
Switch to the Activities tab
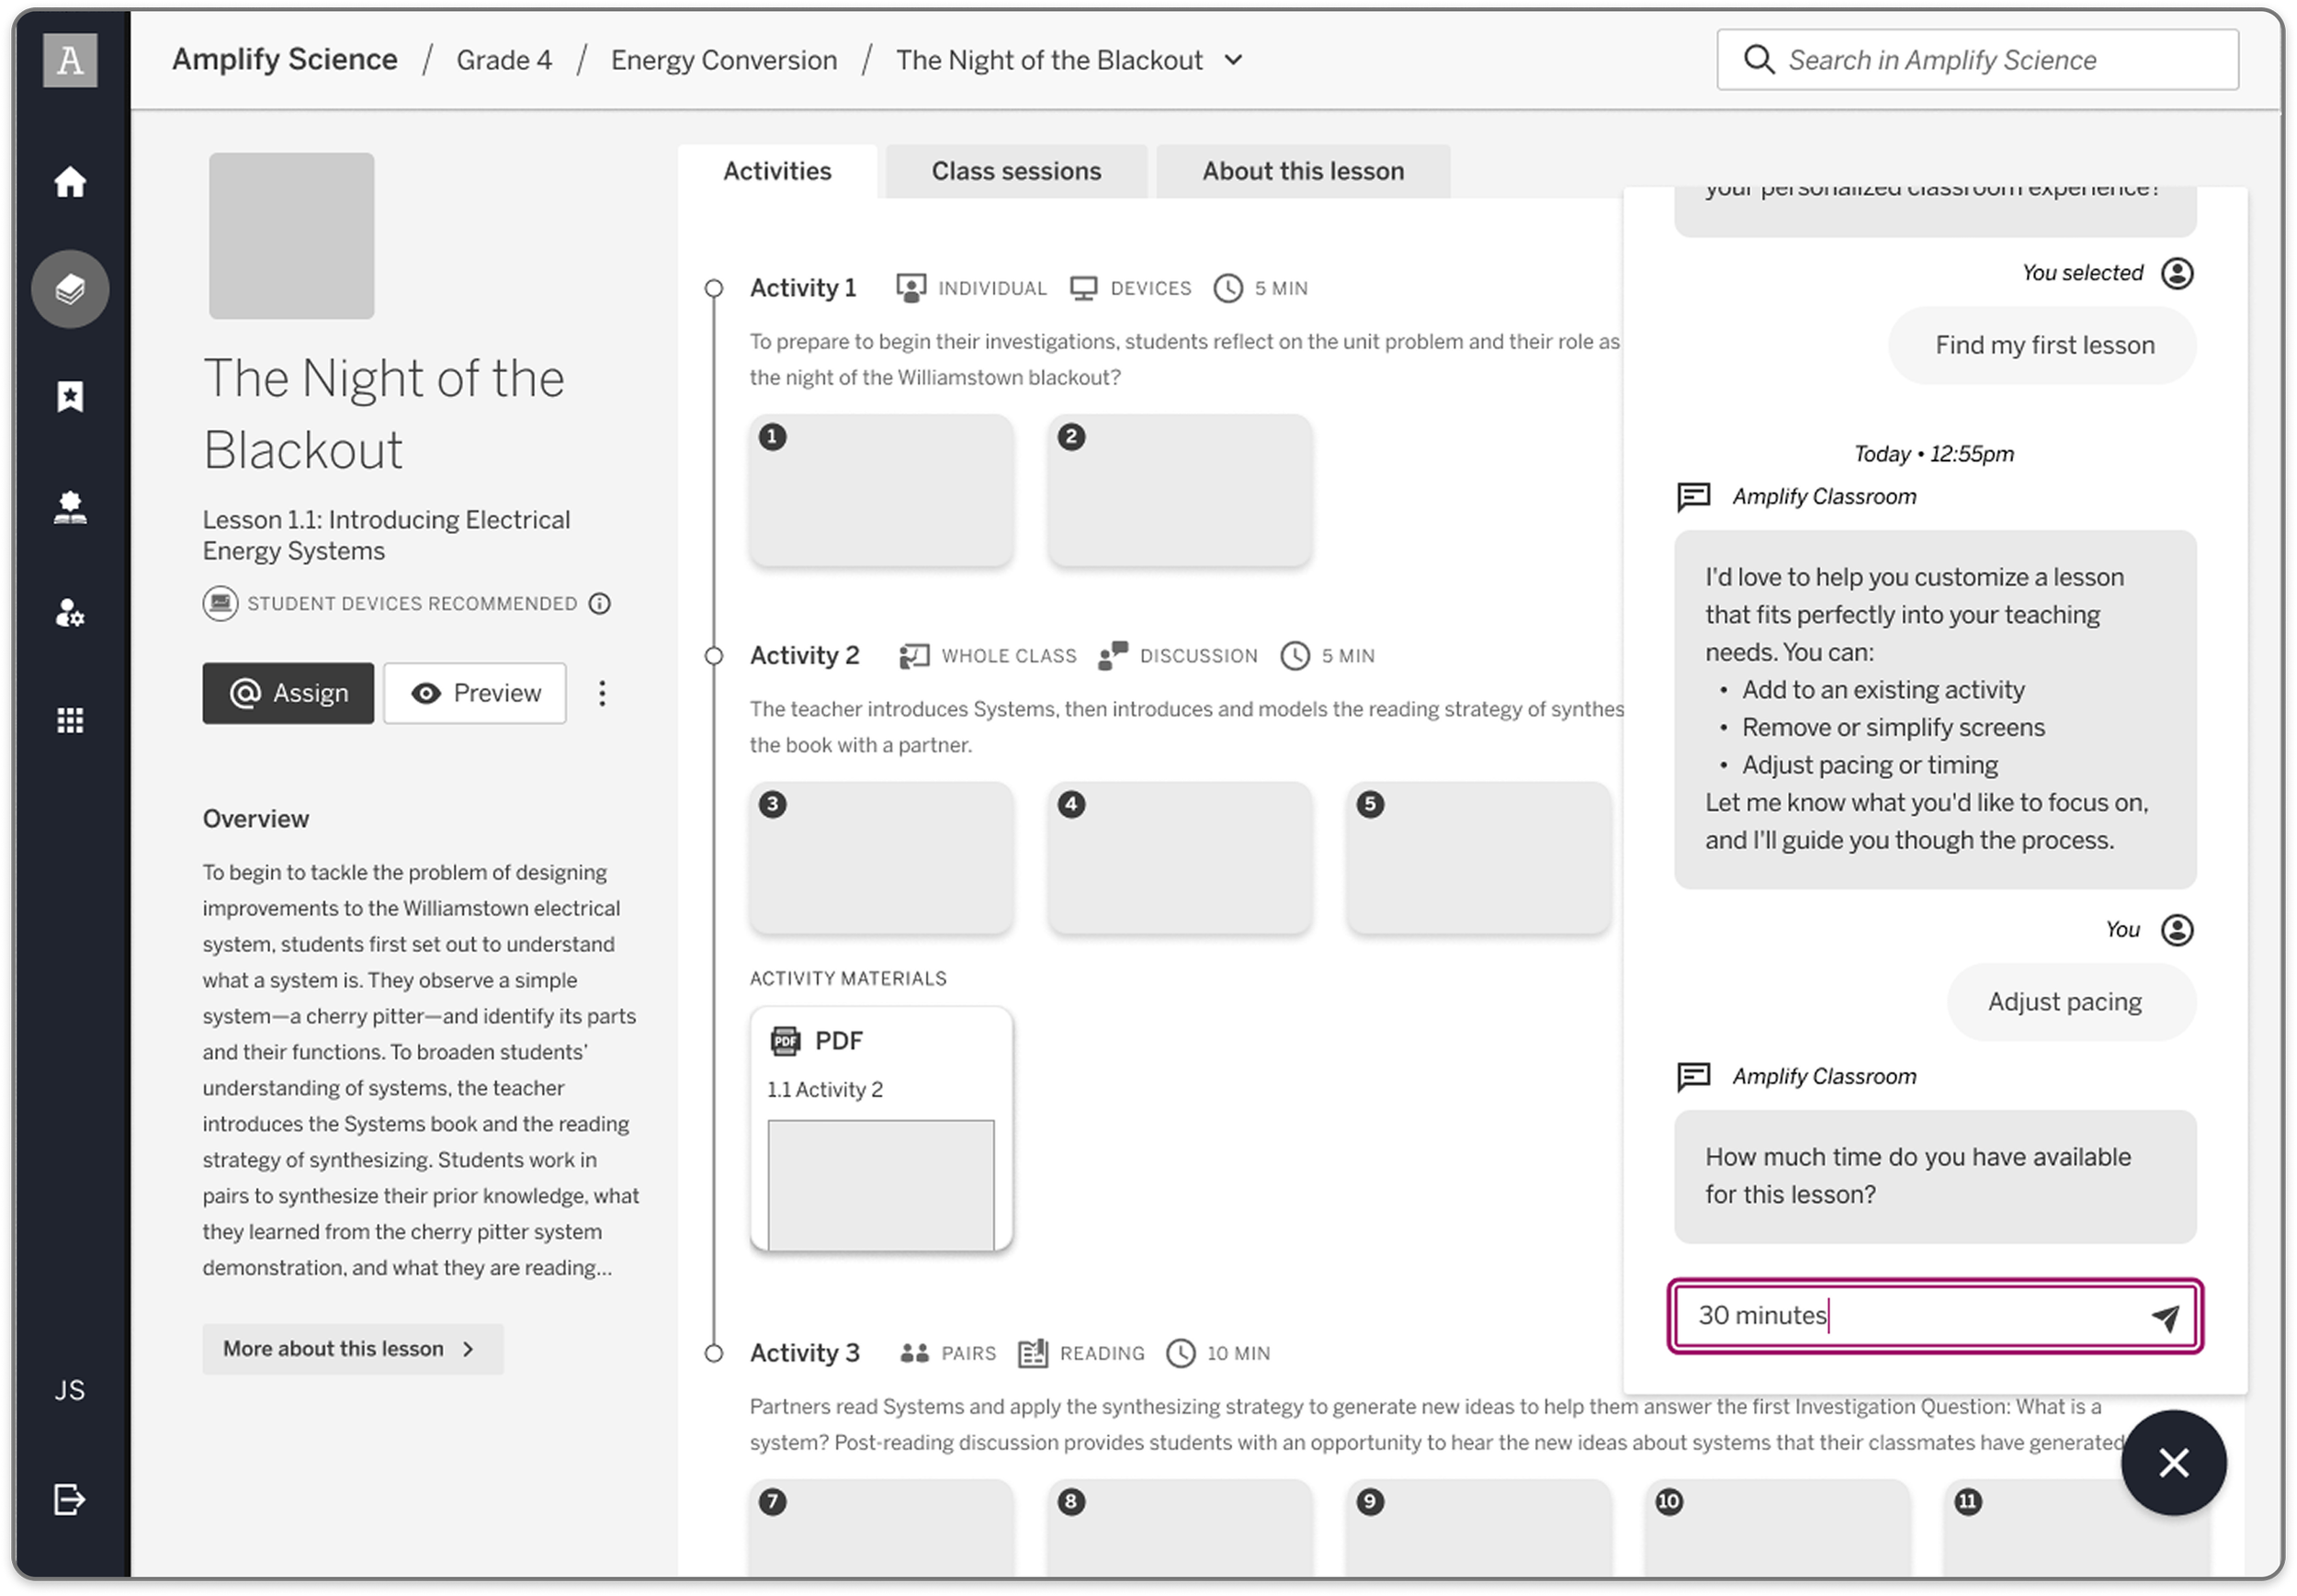pyautogui.click(x=777, y=171)
